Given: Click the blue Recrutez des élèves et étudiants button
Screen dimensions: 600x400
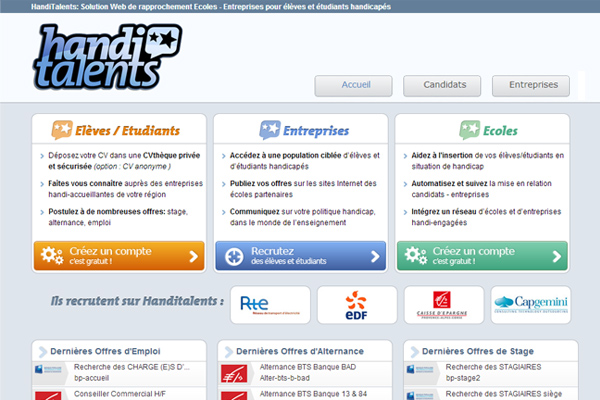Looking at the screenshot, I should 301,256.
